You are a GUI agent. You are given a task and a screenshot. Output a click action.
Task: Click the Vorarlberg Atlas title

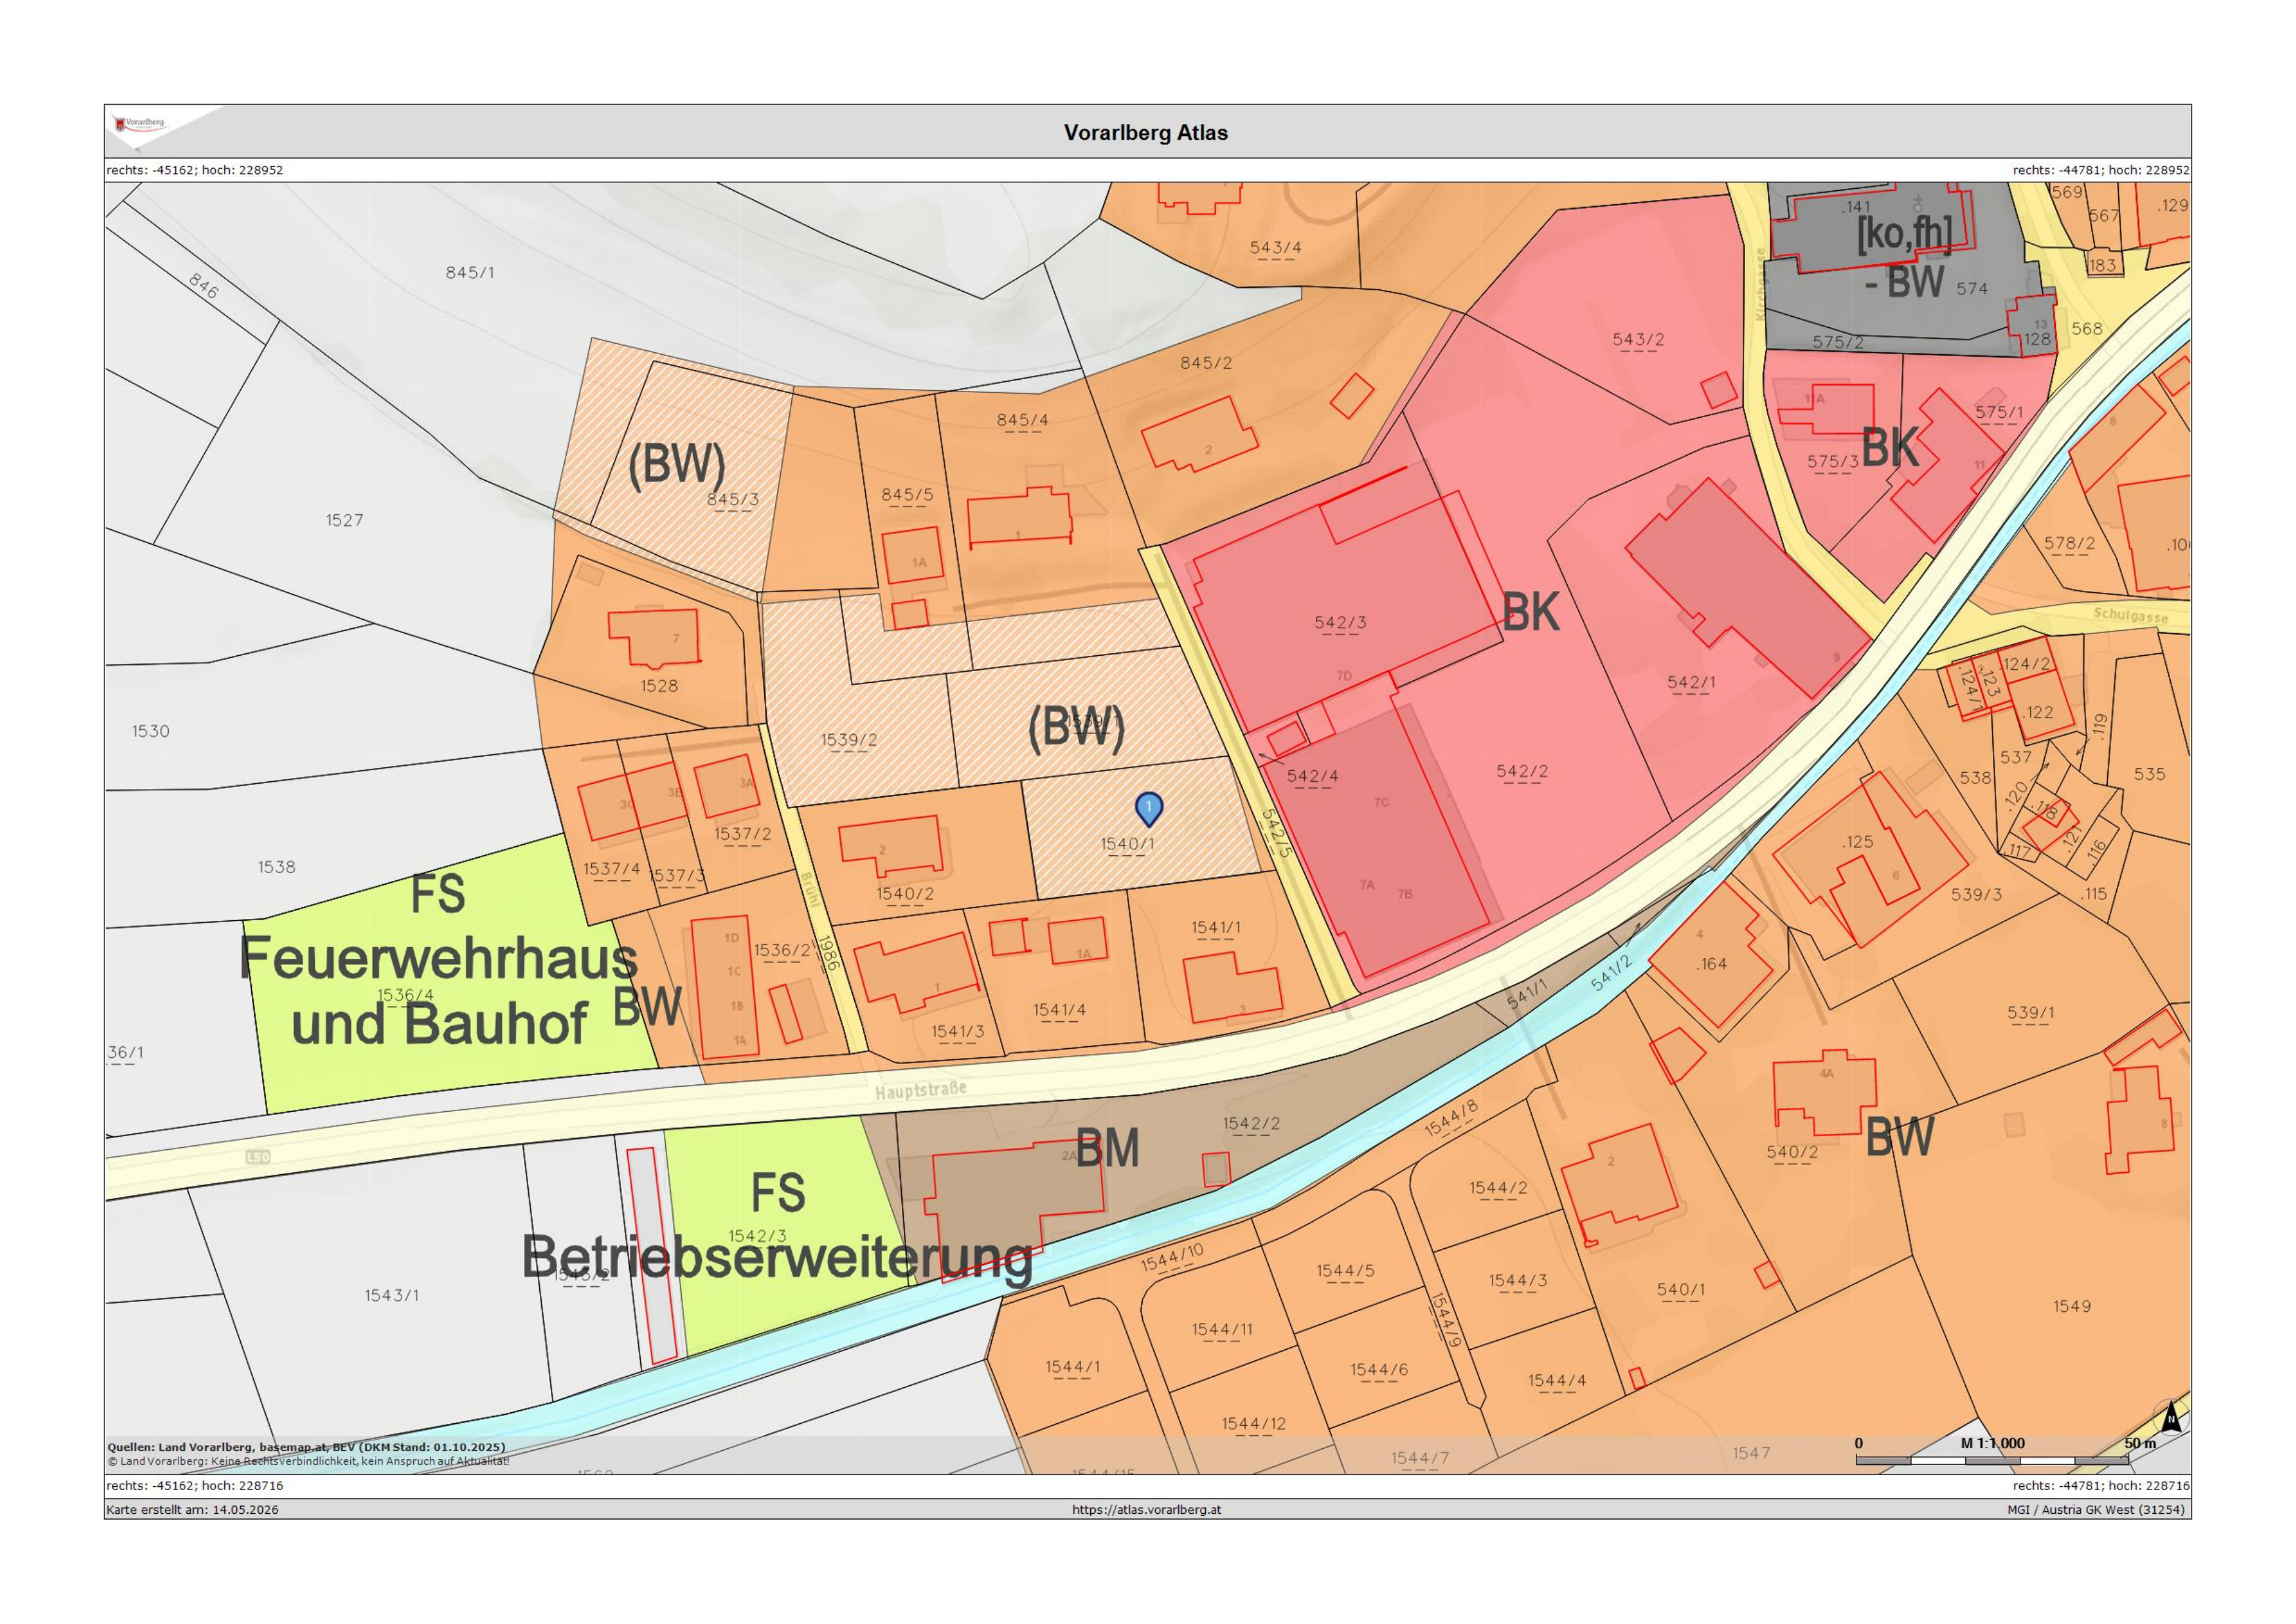1146,132
